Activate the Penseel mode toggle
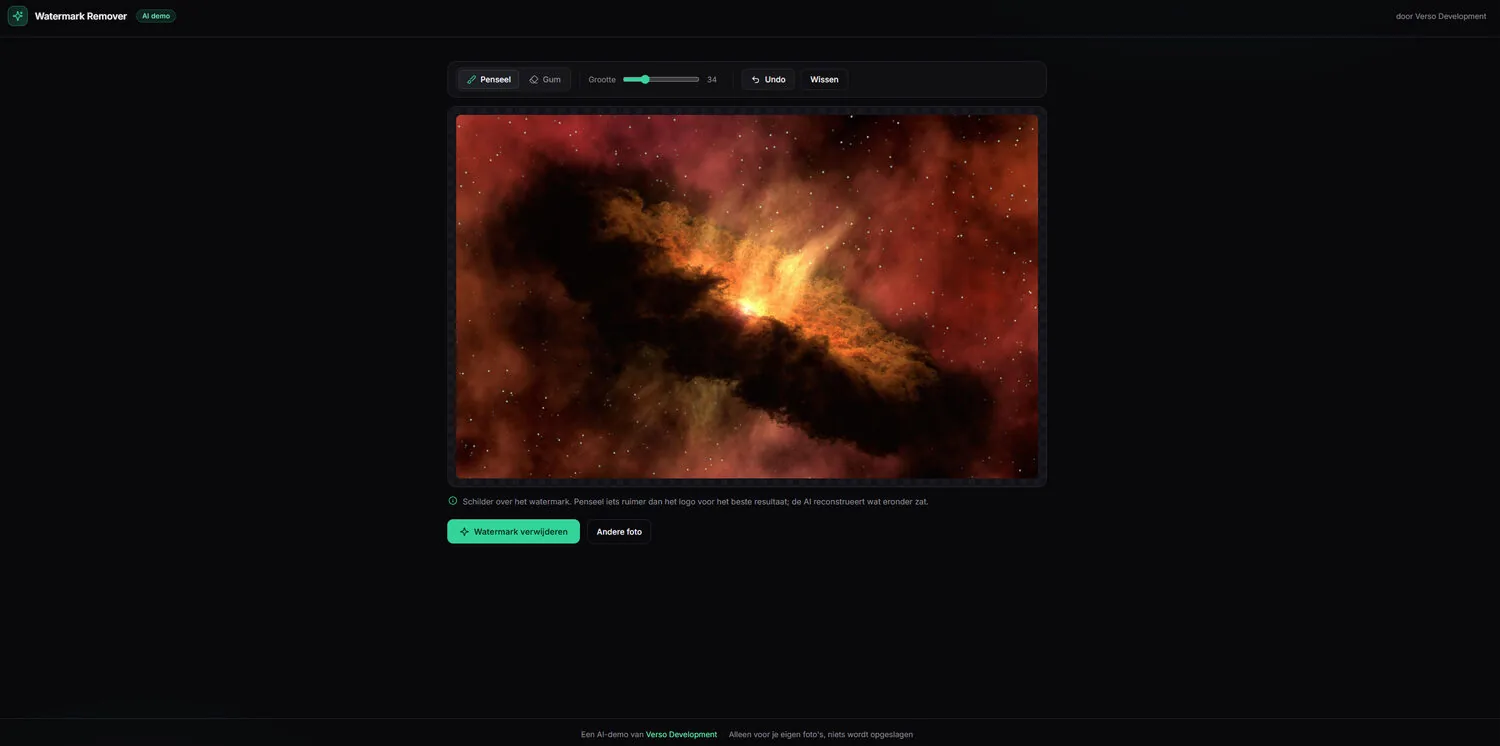Screen dimensions: 1500x746 click(489, 80)
